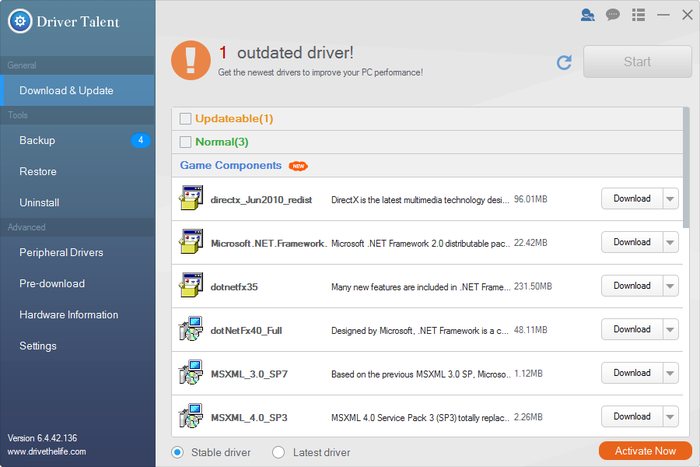Go to Restore in sidebar
The height and width of the screenshot is (467, 700).
78,171
